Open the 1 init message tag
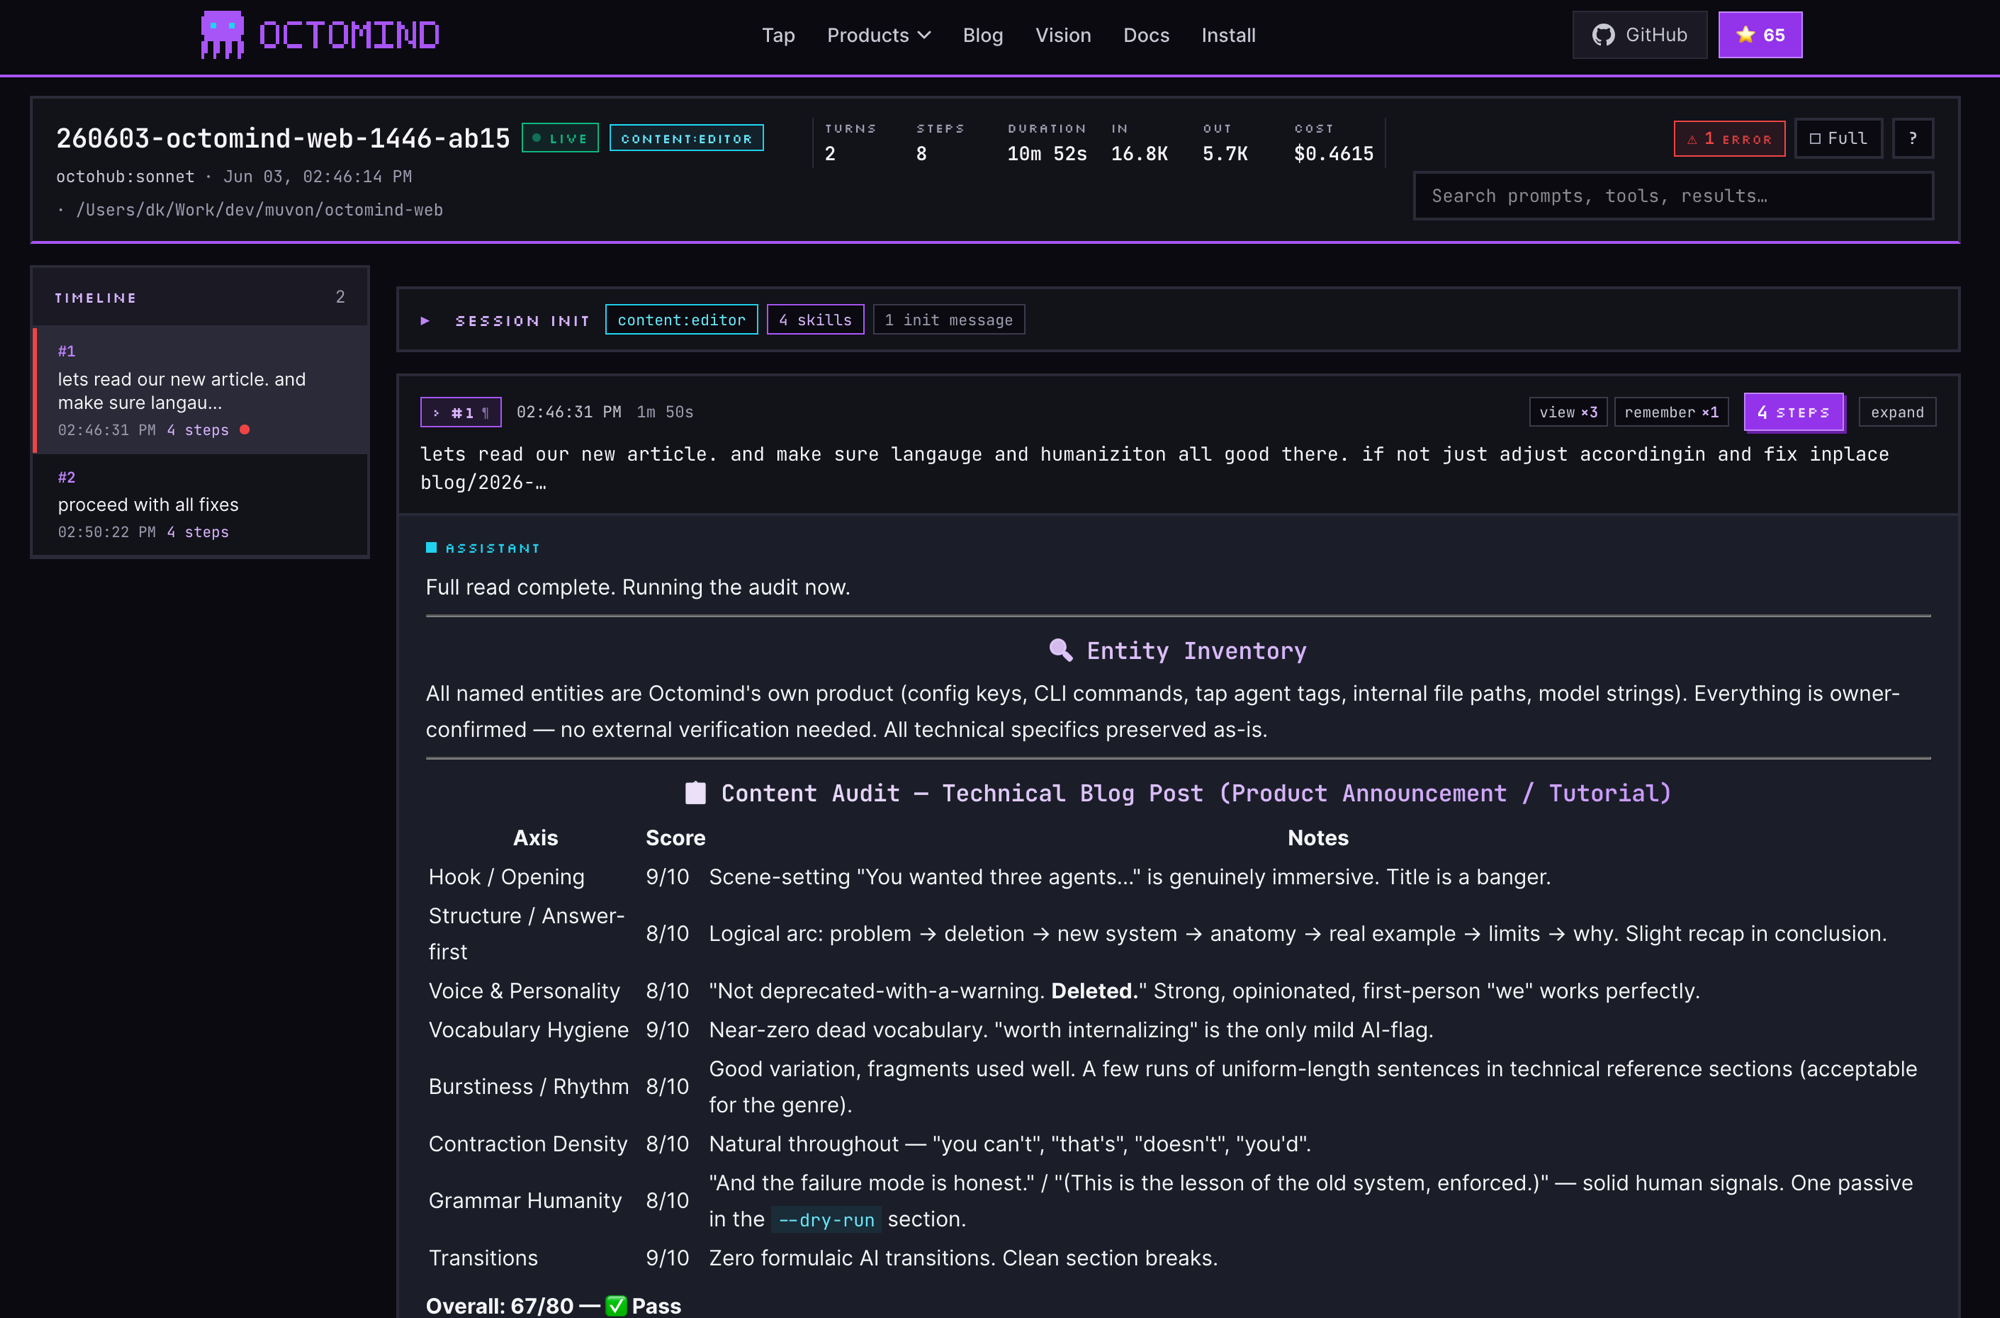 [x=948, y=320]
